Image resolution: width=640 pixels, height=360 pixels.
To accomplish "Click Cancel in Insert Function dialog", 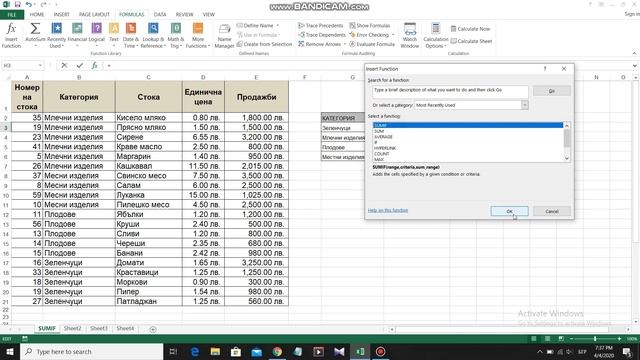I will 552,211.
